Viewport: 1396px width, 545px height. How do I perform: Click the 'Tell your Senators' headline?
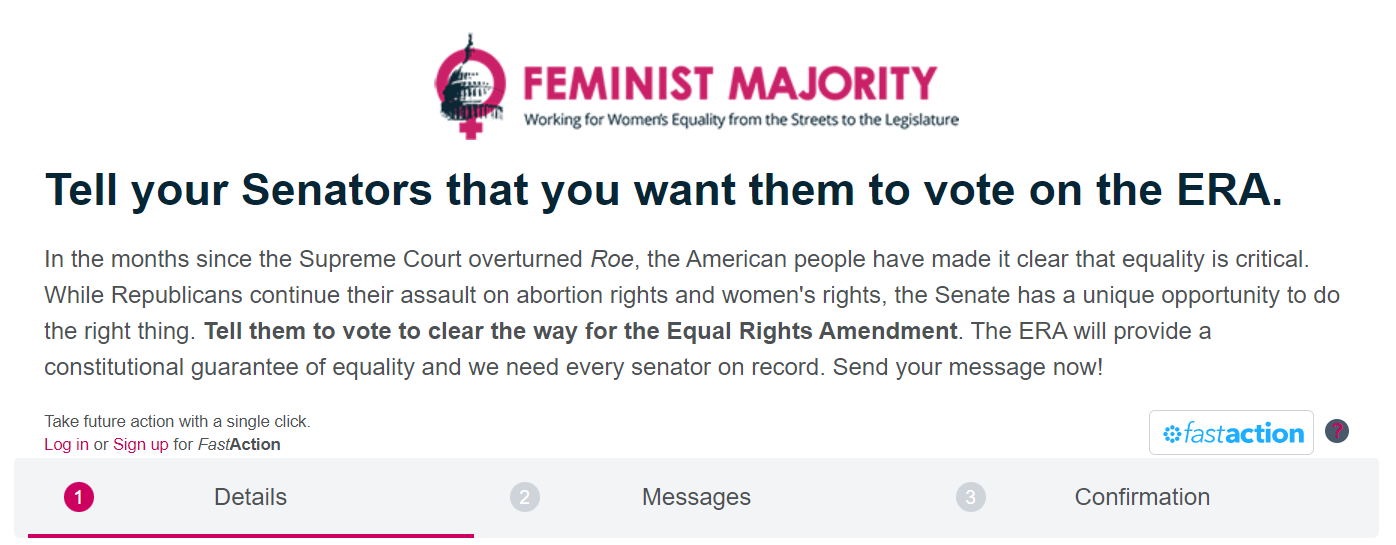coord(663,190)
